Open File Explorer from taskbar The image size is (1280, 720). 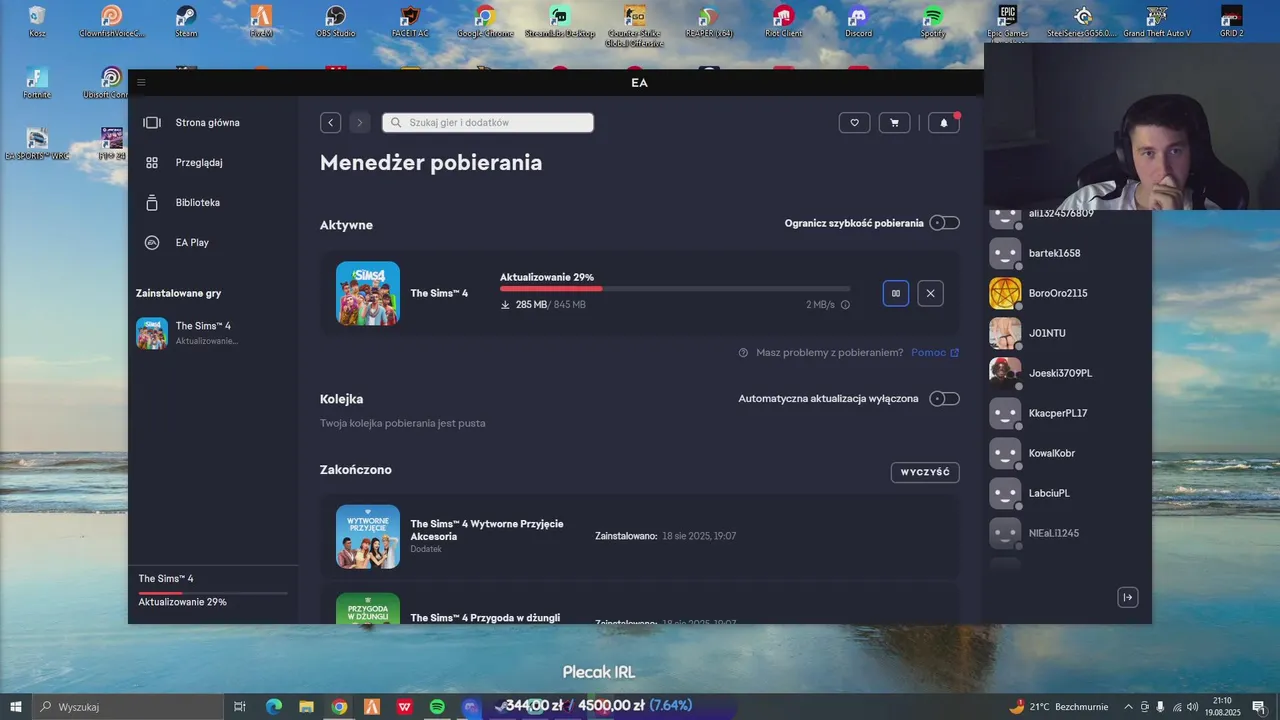tap(306, 706)
